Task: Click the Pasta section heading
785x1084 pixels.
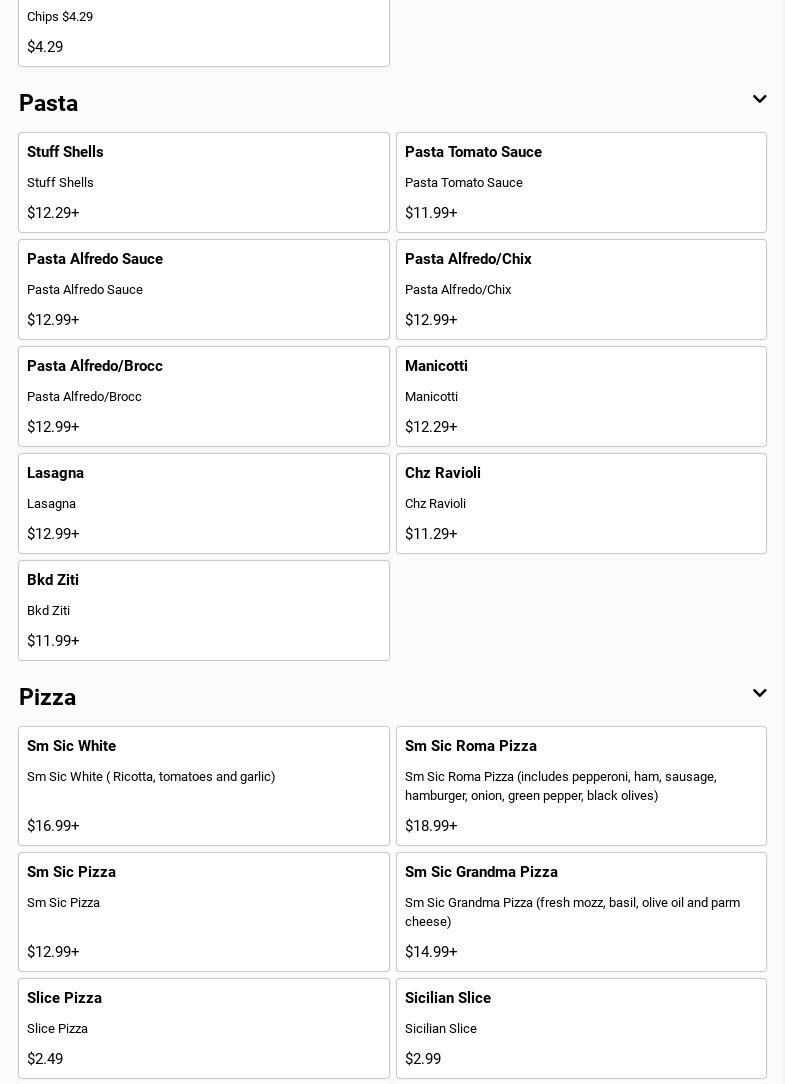Action: 49,103
